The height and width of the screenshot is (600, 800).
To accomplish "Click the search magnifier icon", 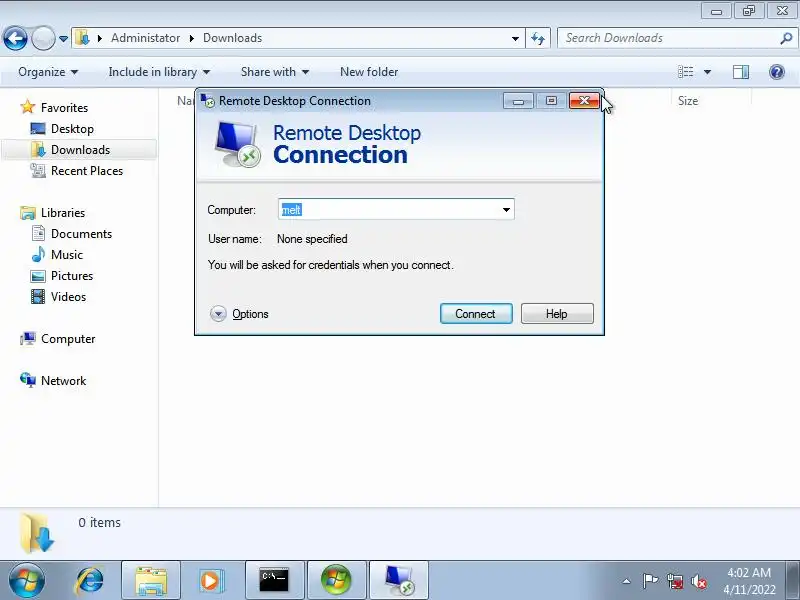I will click(x=786, y=38).
